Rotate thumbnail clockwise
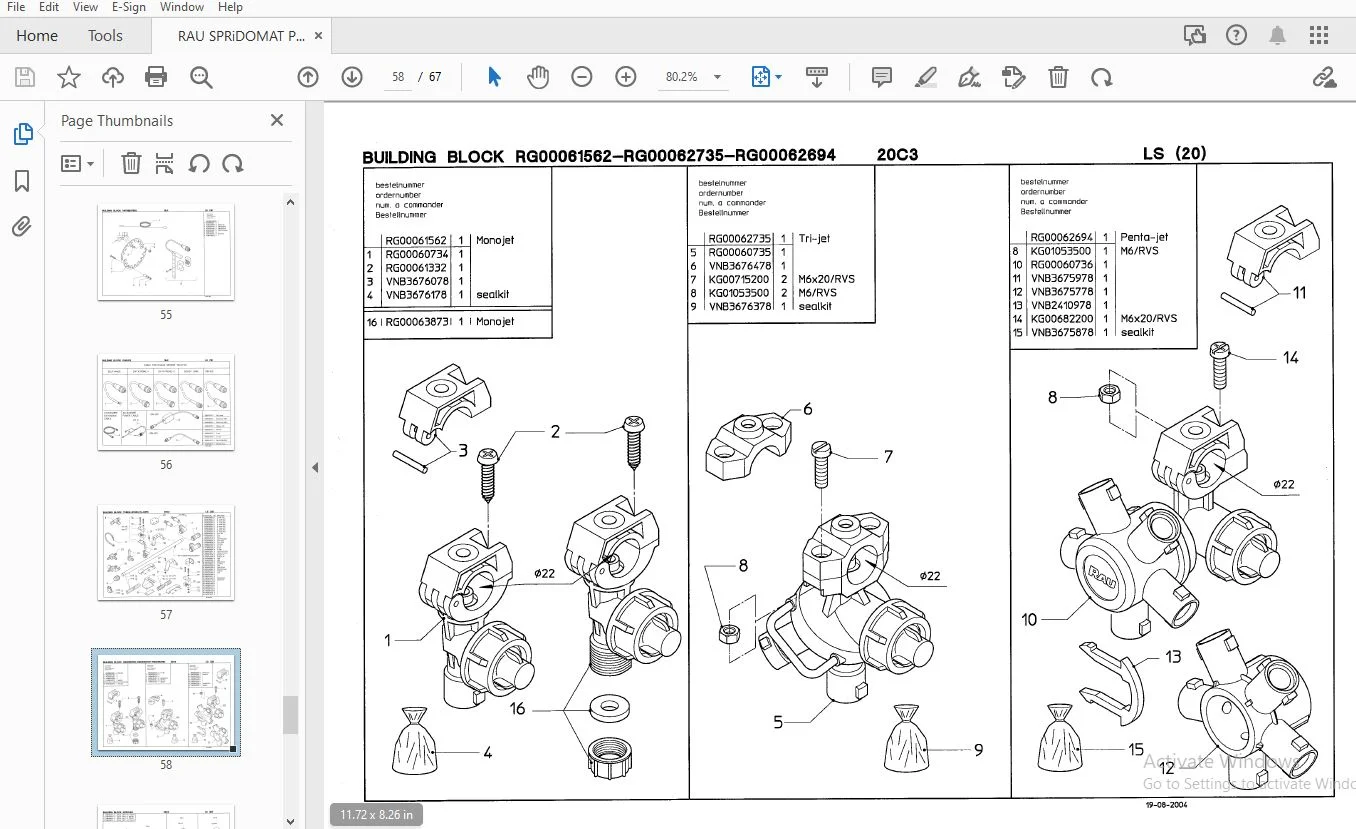 [233, 163]
